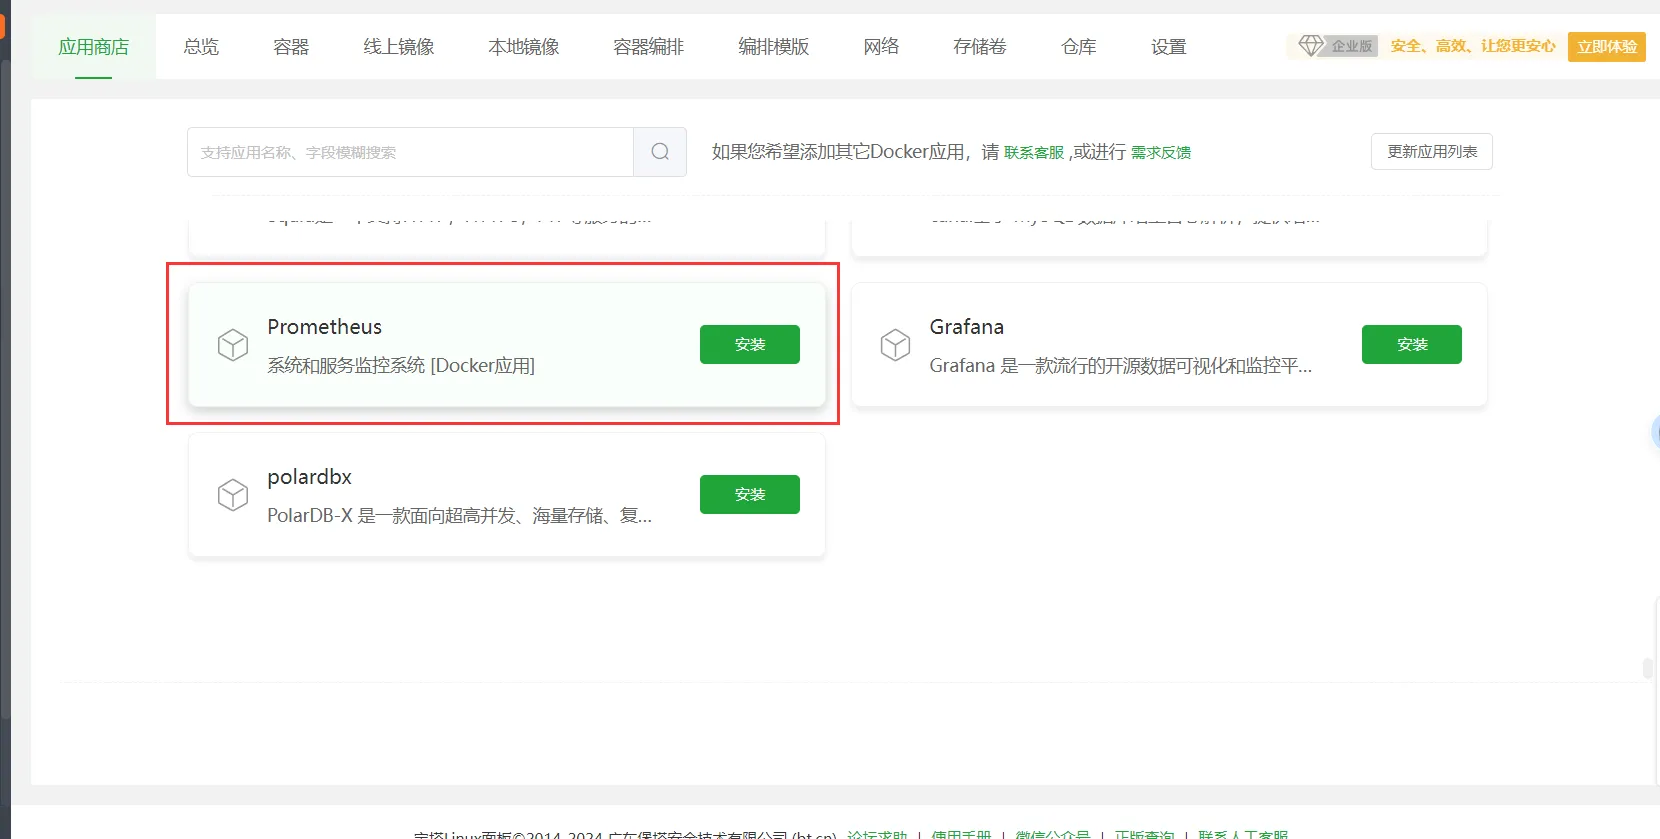Image resolution: width=1660 pixels, height=839 pixels.
Task: Open the 编排模版 tab
Action: [x=773, y=47]
